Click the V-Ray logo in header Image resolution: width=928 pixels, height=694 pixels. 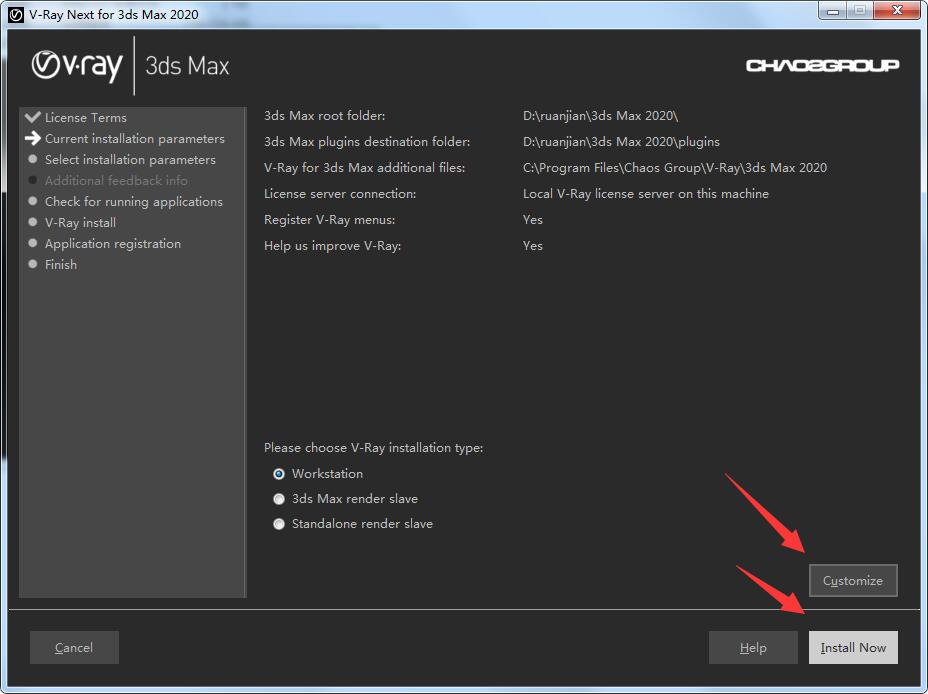[x=77, y=66]
